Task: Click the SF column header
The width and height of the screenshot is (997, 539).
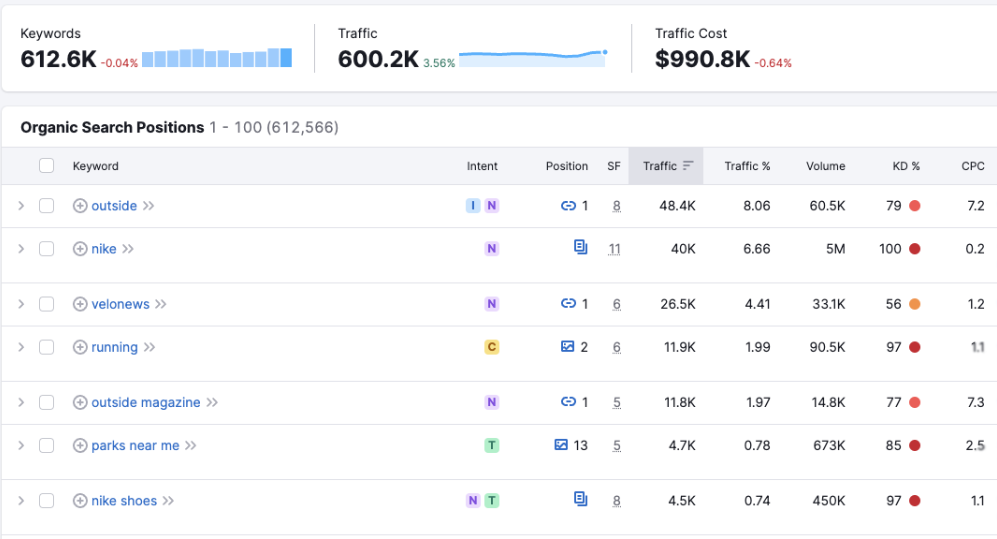Action: click(614, 166)
